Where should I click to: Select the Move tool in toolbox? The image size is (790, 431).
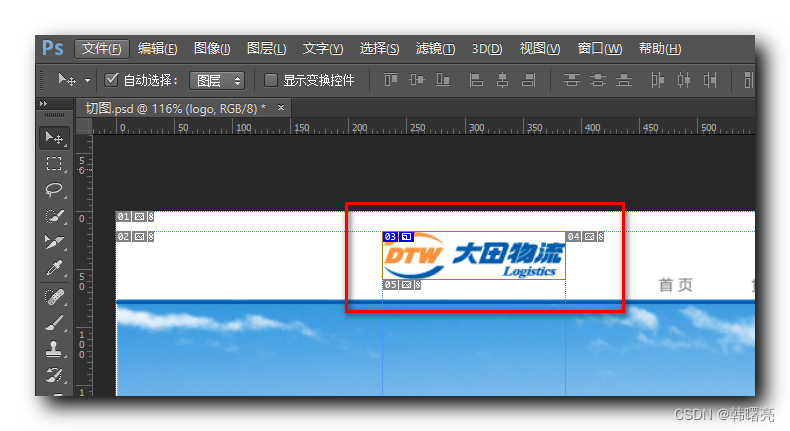[54, 138]
